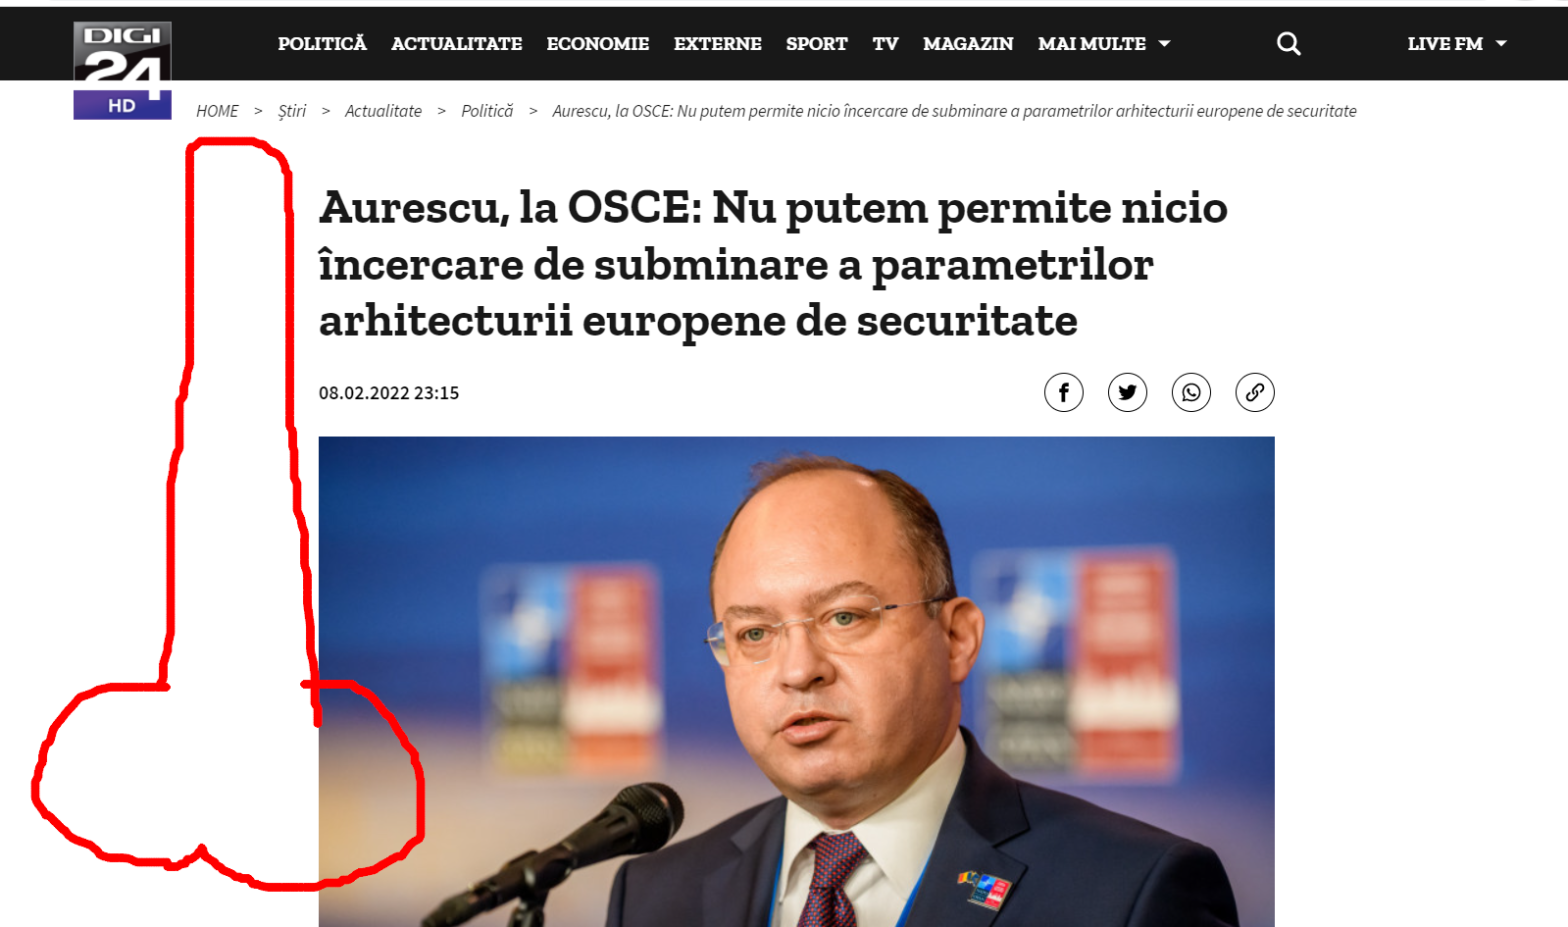The width and height of the screenshot is (1568, 927).
Task: Click the Politică breadcrumb link
Action: coord(487,111)
